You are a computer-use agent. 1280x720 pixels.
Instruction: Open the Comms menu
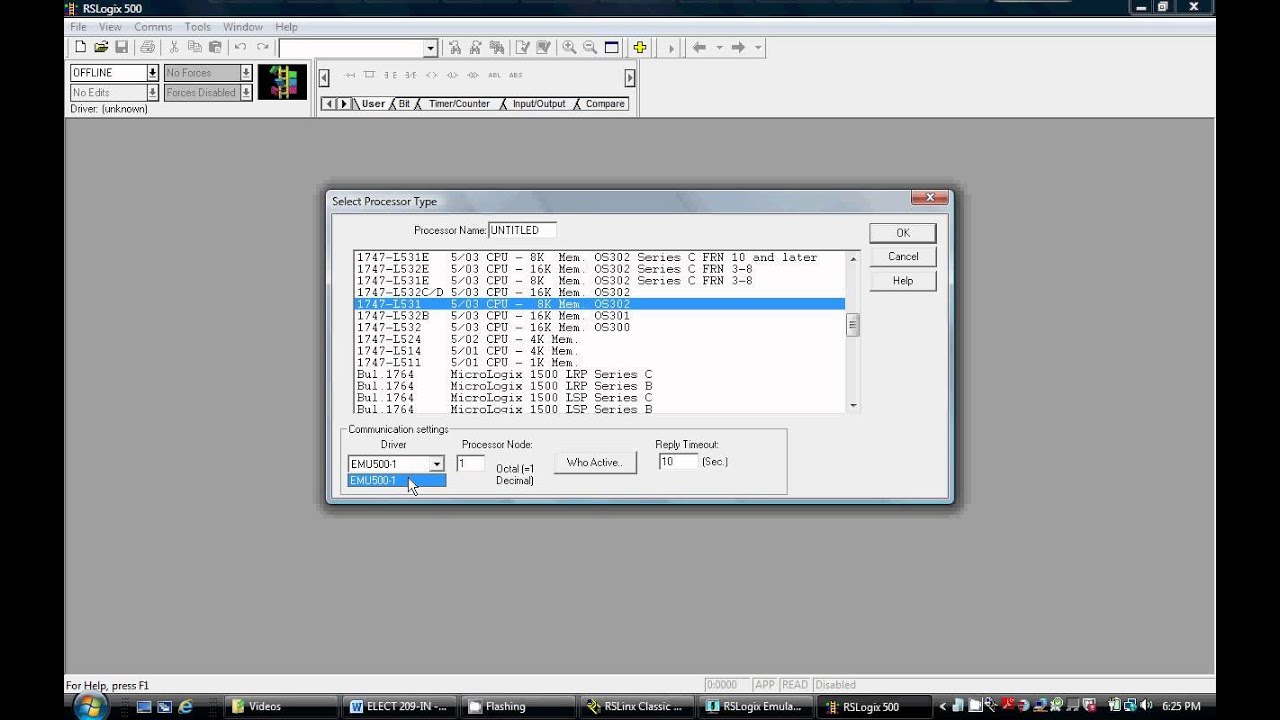coord(153,27)
